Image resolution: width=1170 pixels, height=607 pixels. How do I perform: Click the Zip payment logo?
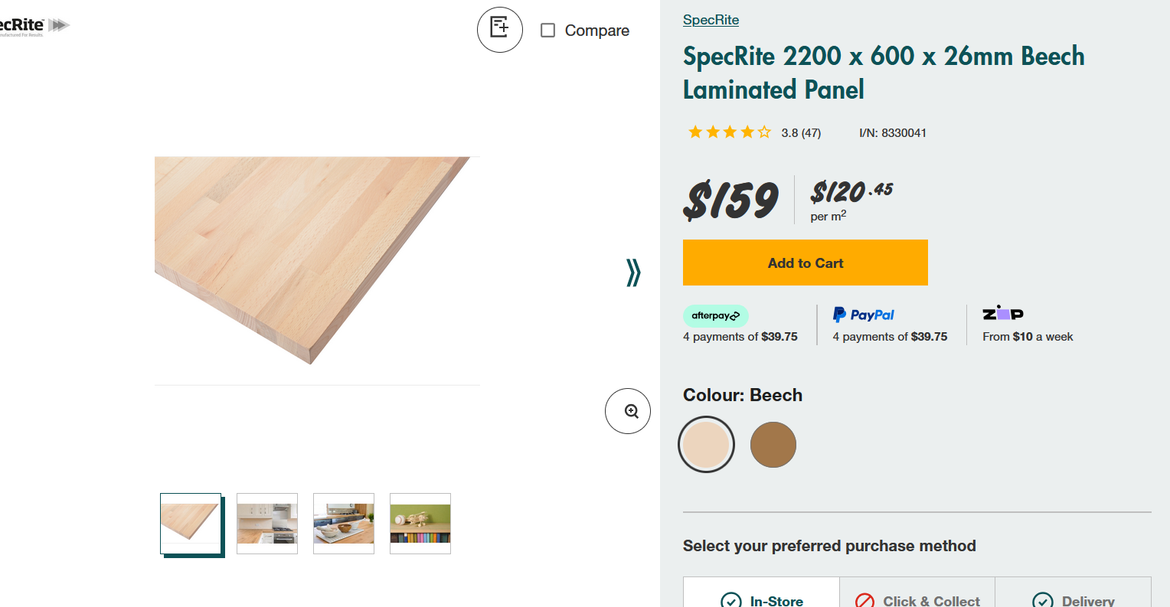(x=1002, y=314)
